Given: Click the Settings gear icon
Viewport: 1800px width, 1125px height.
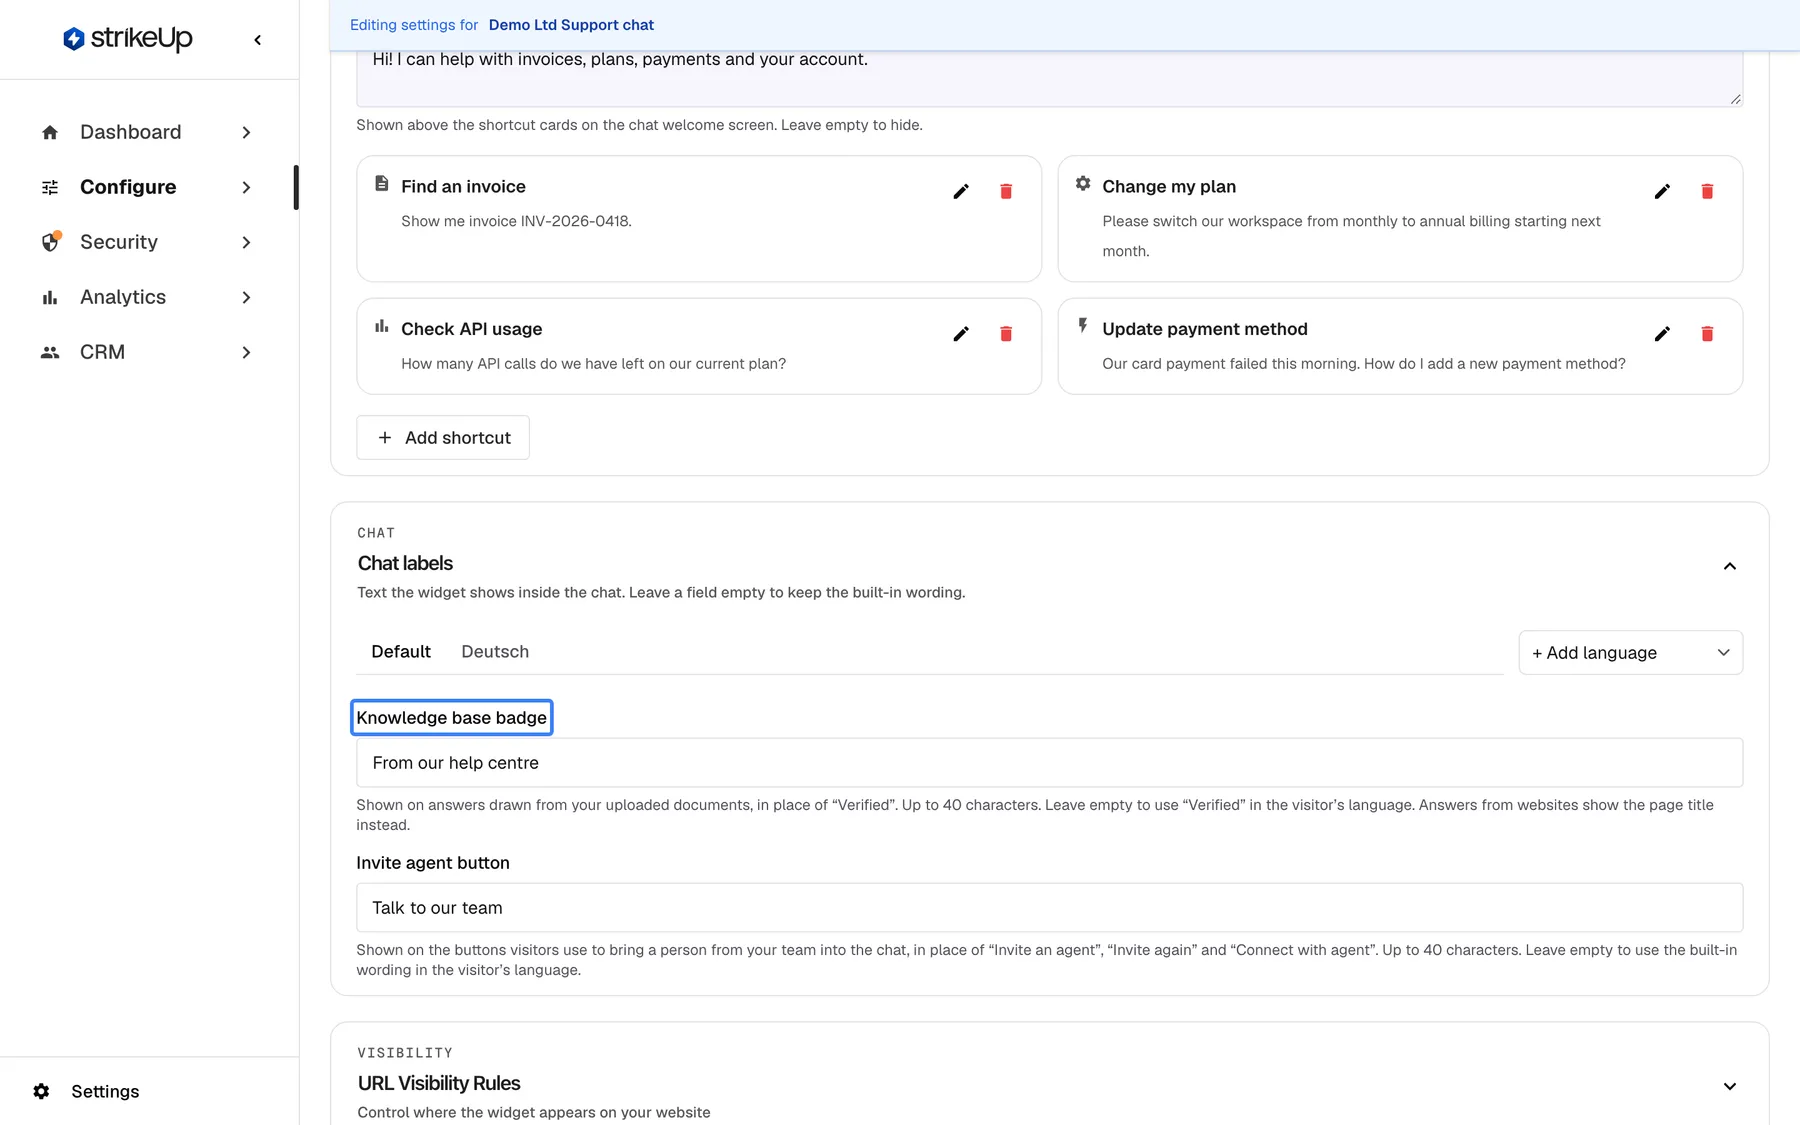Looking at the screenshot, I should pos(41,1091).
